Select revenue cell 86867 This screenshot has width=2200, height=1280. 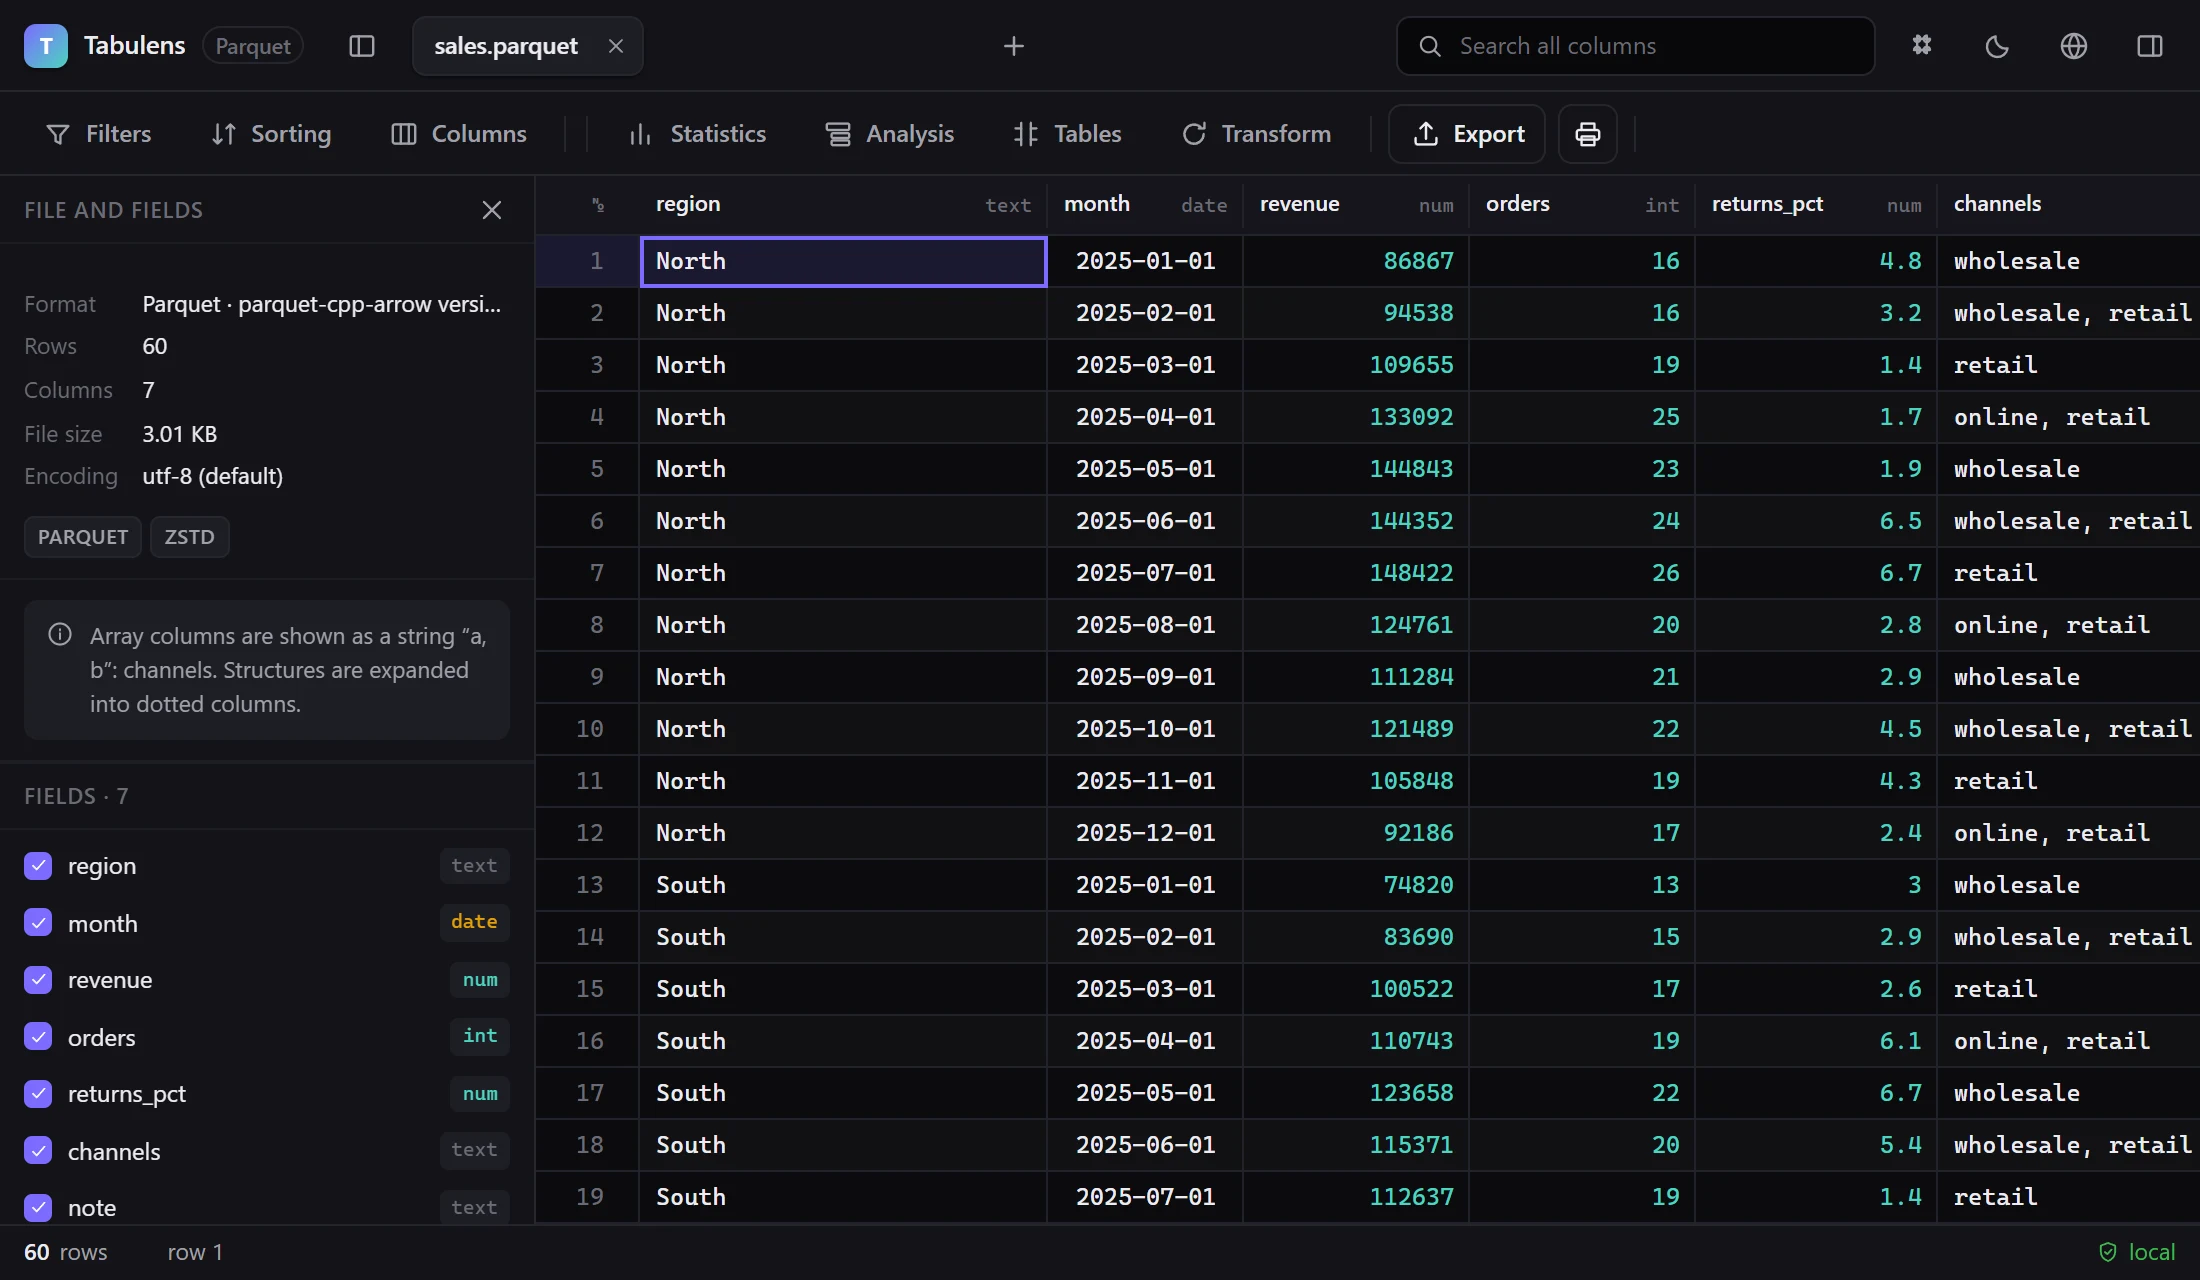click(1356, 261)
